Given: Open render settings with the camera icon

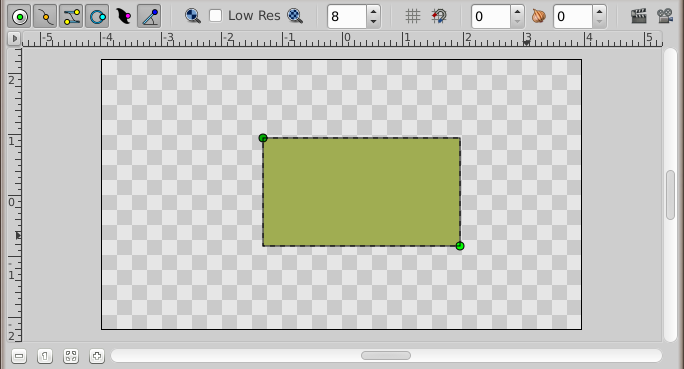Looking at the screenshot, I should click(x=665, y=17).
